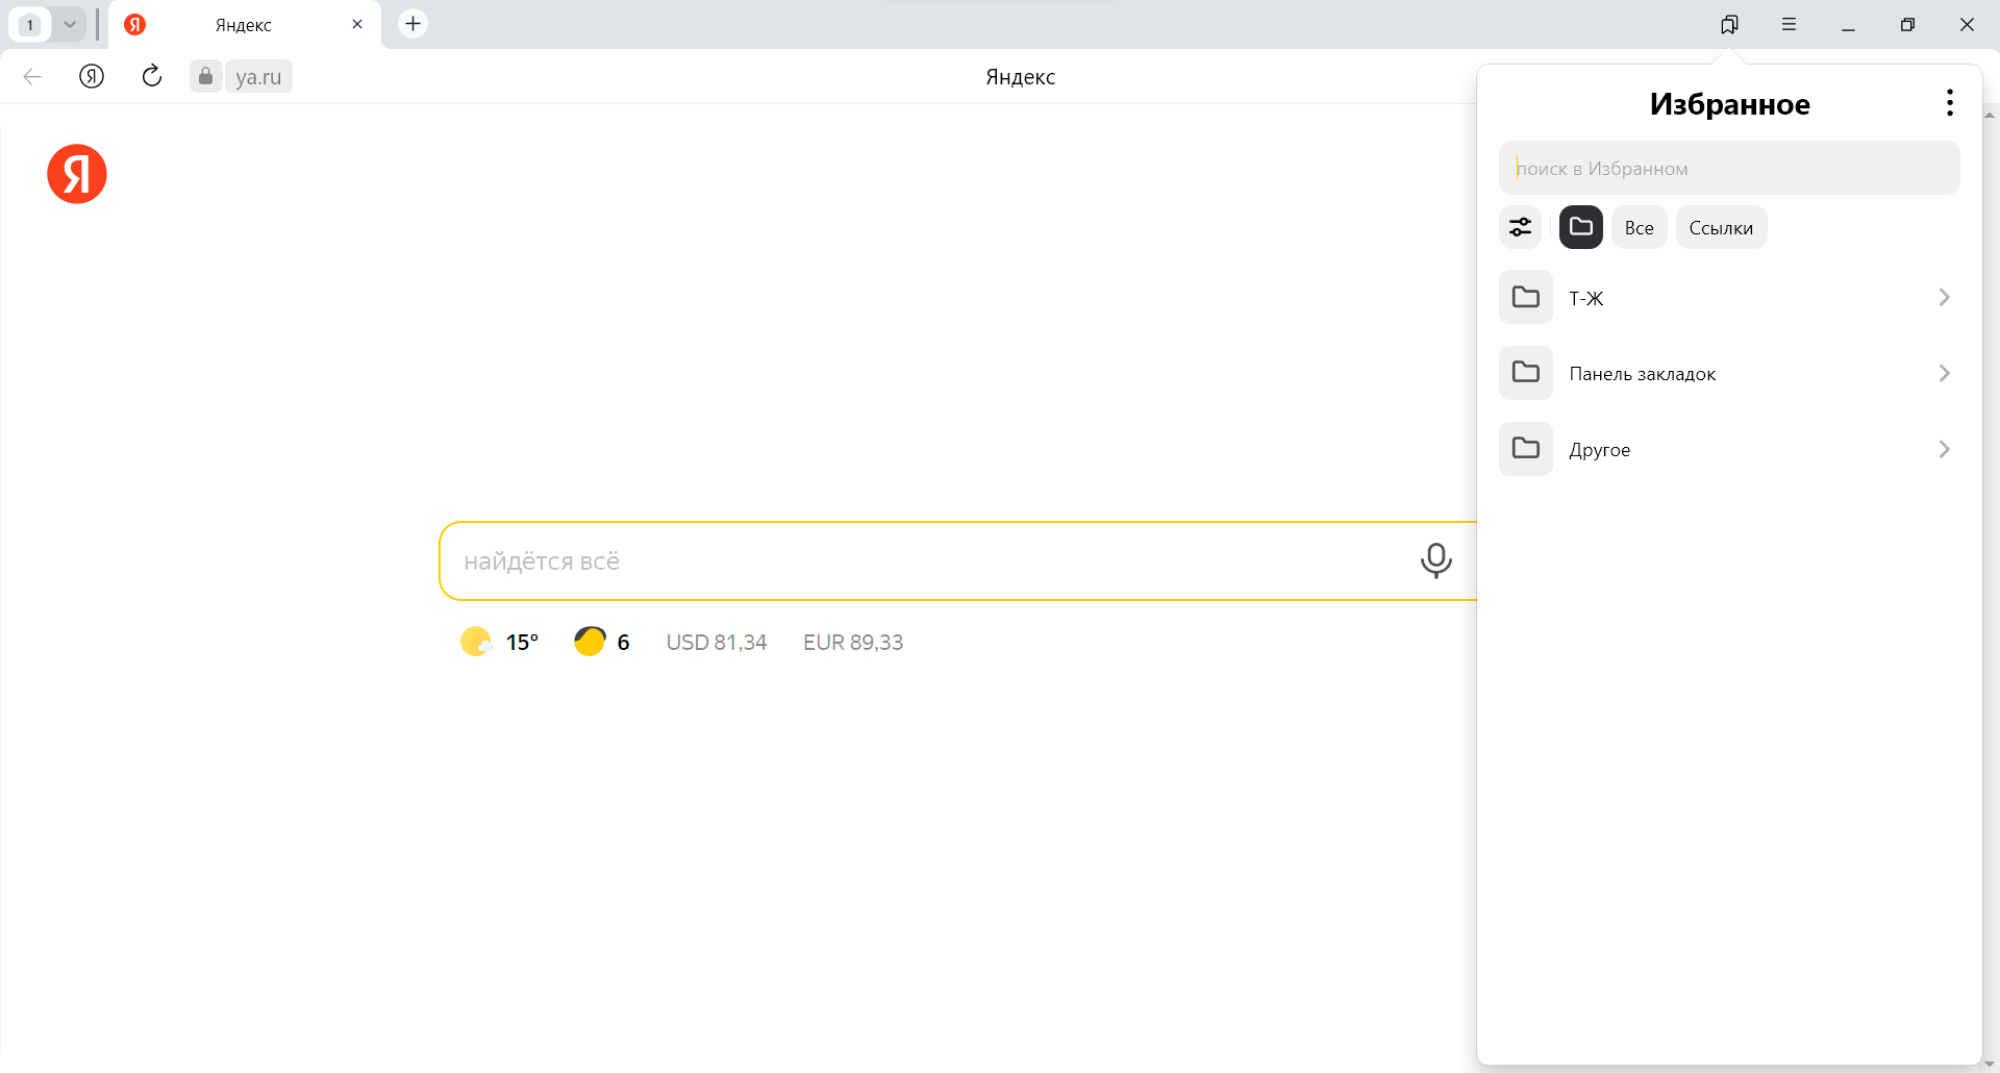Open the bookmarks collections icon in title bar

point(1729,24)
